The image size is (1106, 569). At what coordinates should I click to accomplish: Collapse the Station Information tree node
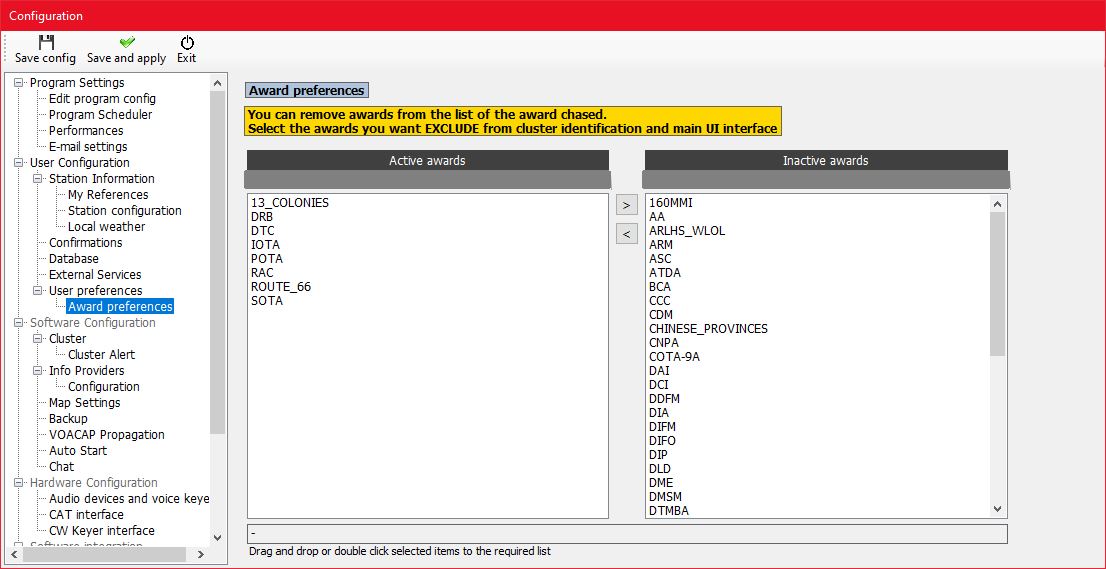click(x=38, y=178)
